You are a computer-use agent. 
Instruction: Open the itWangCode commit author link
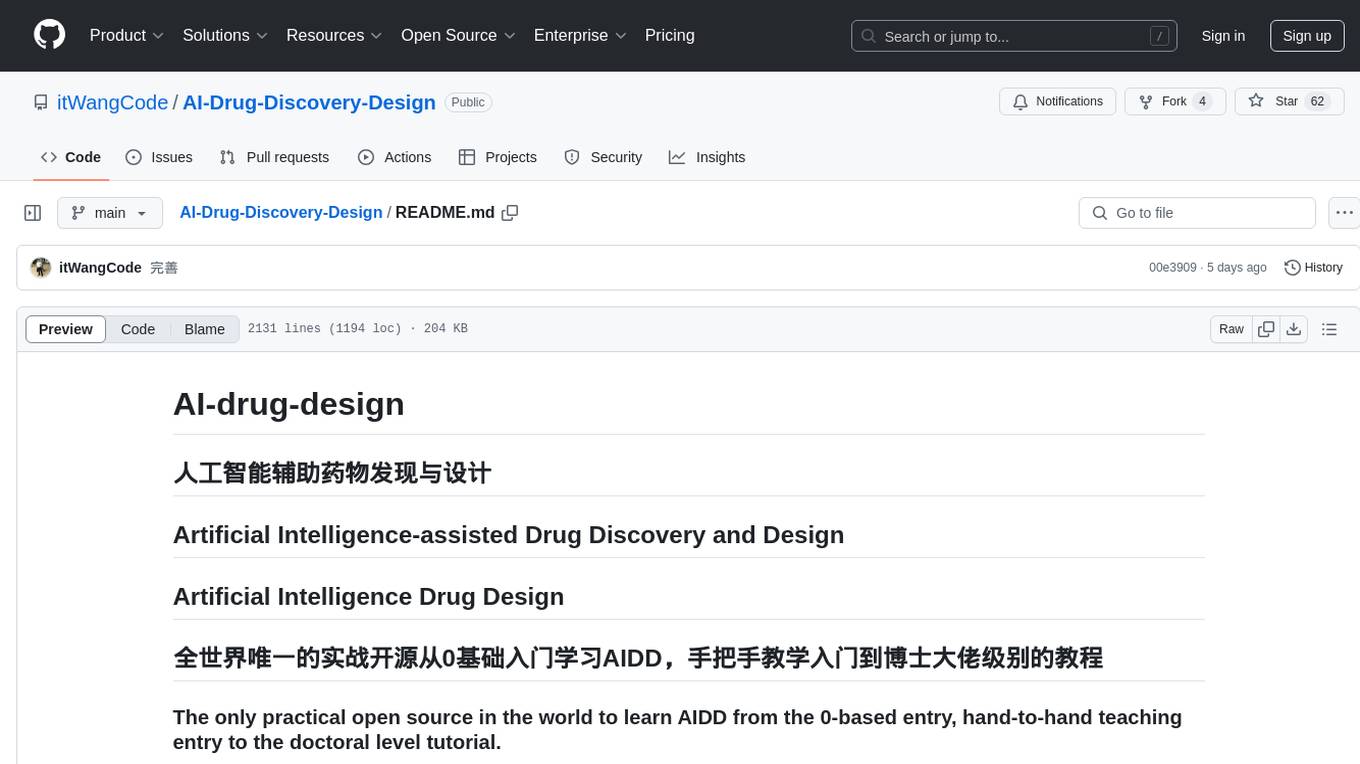(100, 268)
